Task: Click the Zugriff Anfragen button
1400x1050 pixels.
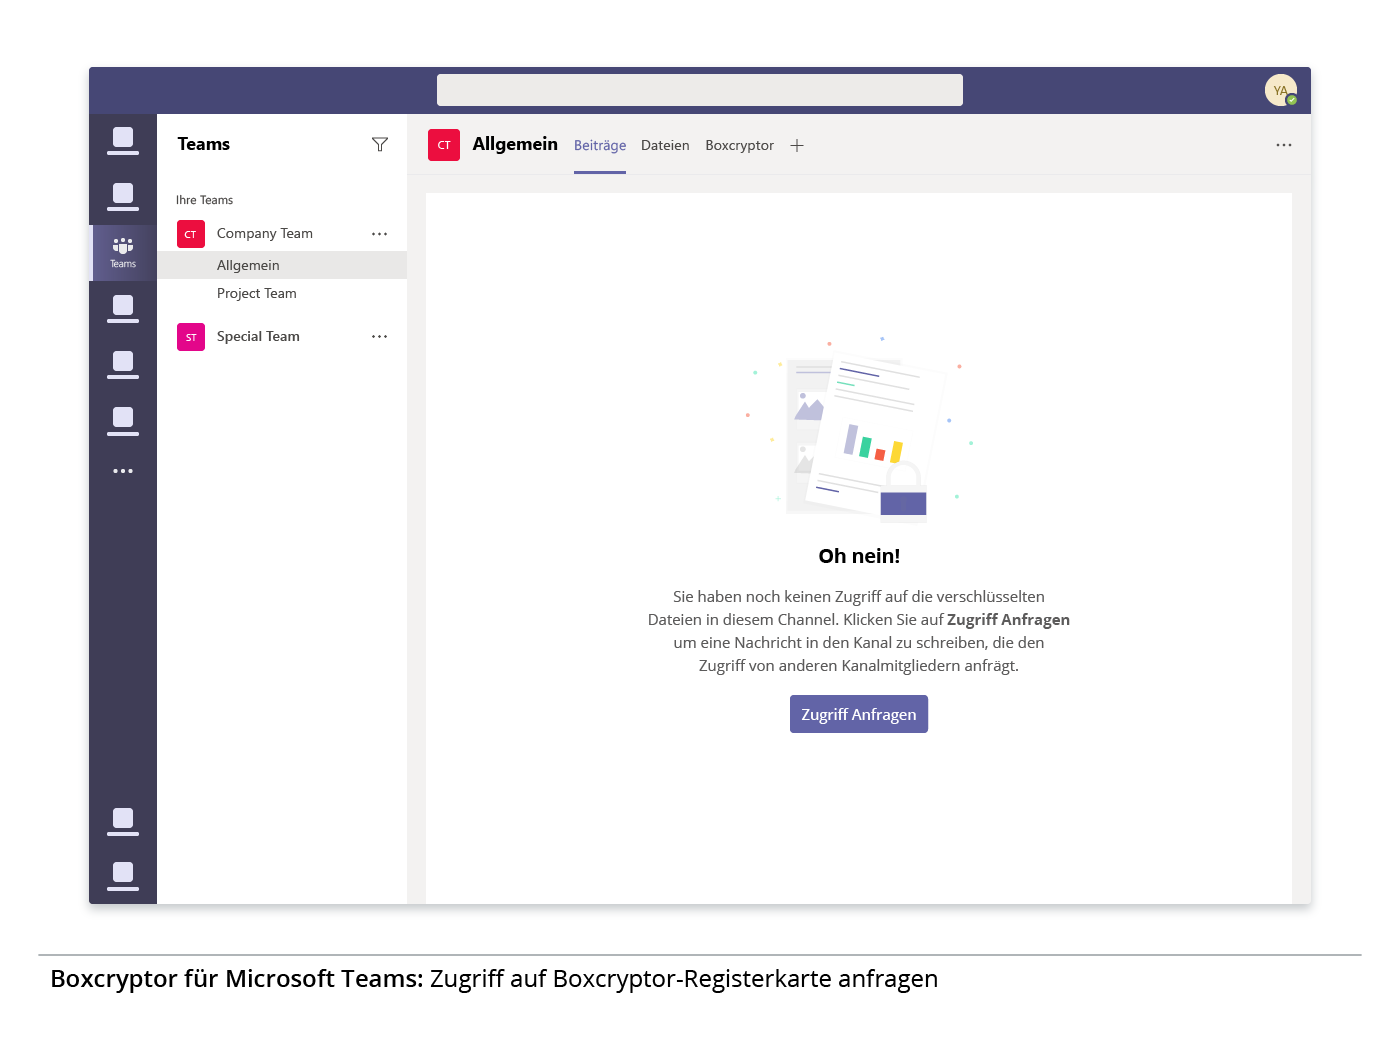Action: pos(859,714)
